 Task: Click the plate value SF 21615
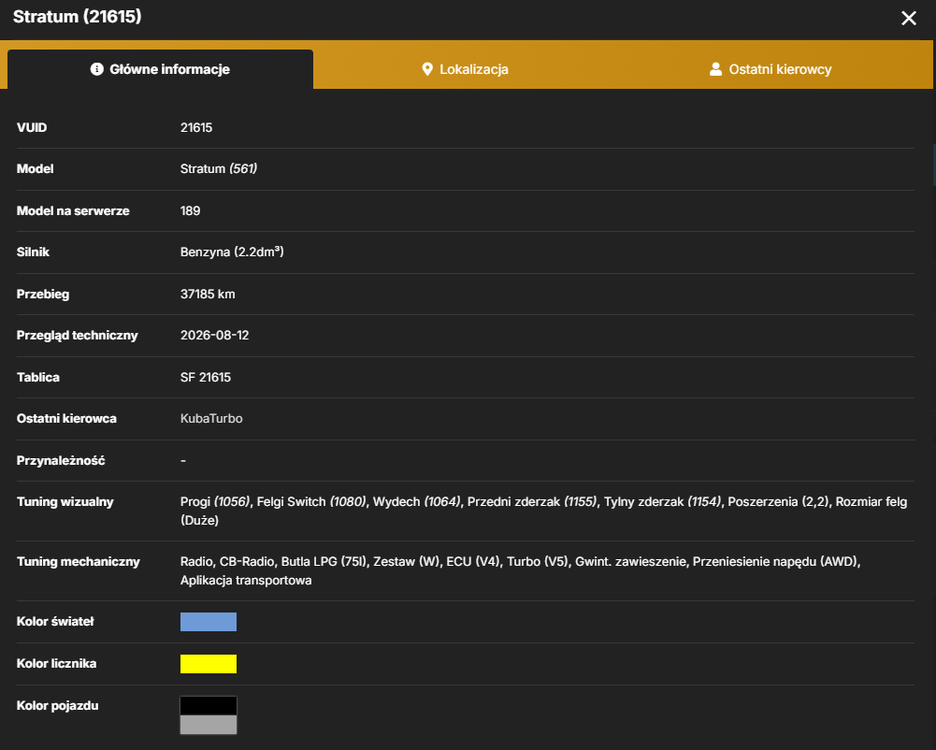(x=205, y=377)
